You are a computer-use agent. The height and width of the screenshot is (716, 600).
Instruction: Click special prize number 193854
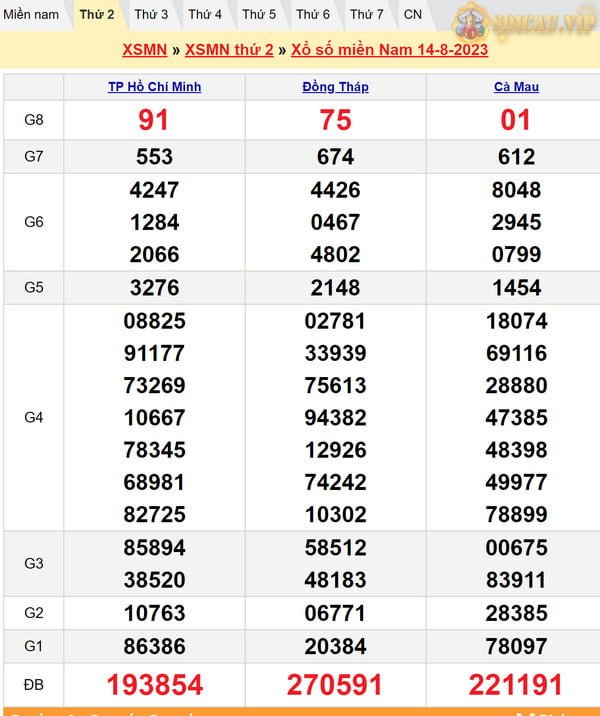point(154,684)
